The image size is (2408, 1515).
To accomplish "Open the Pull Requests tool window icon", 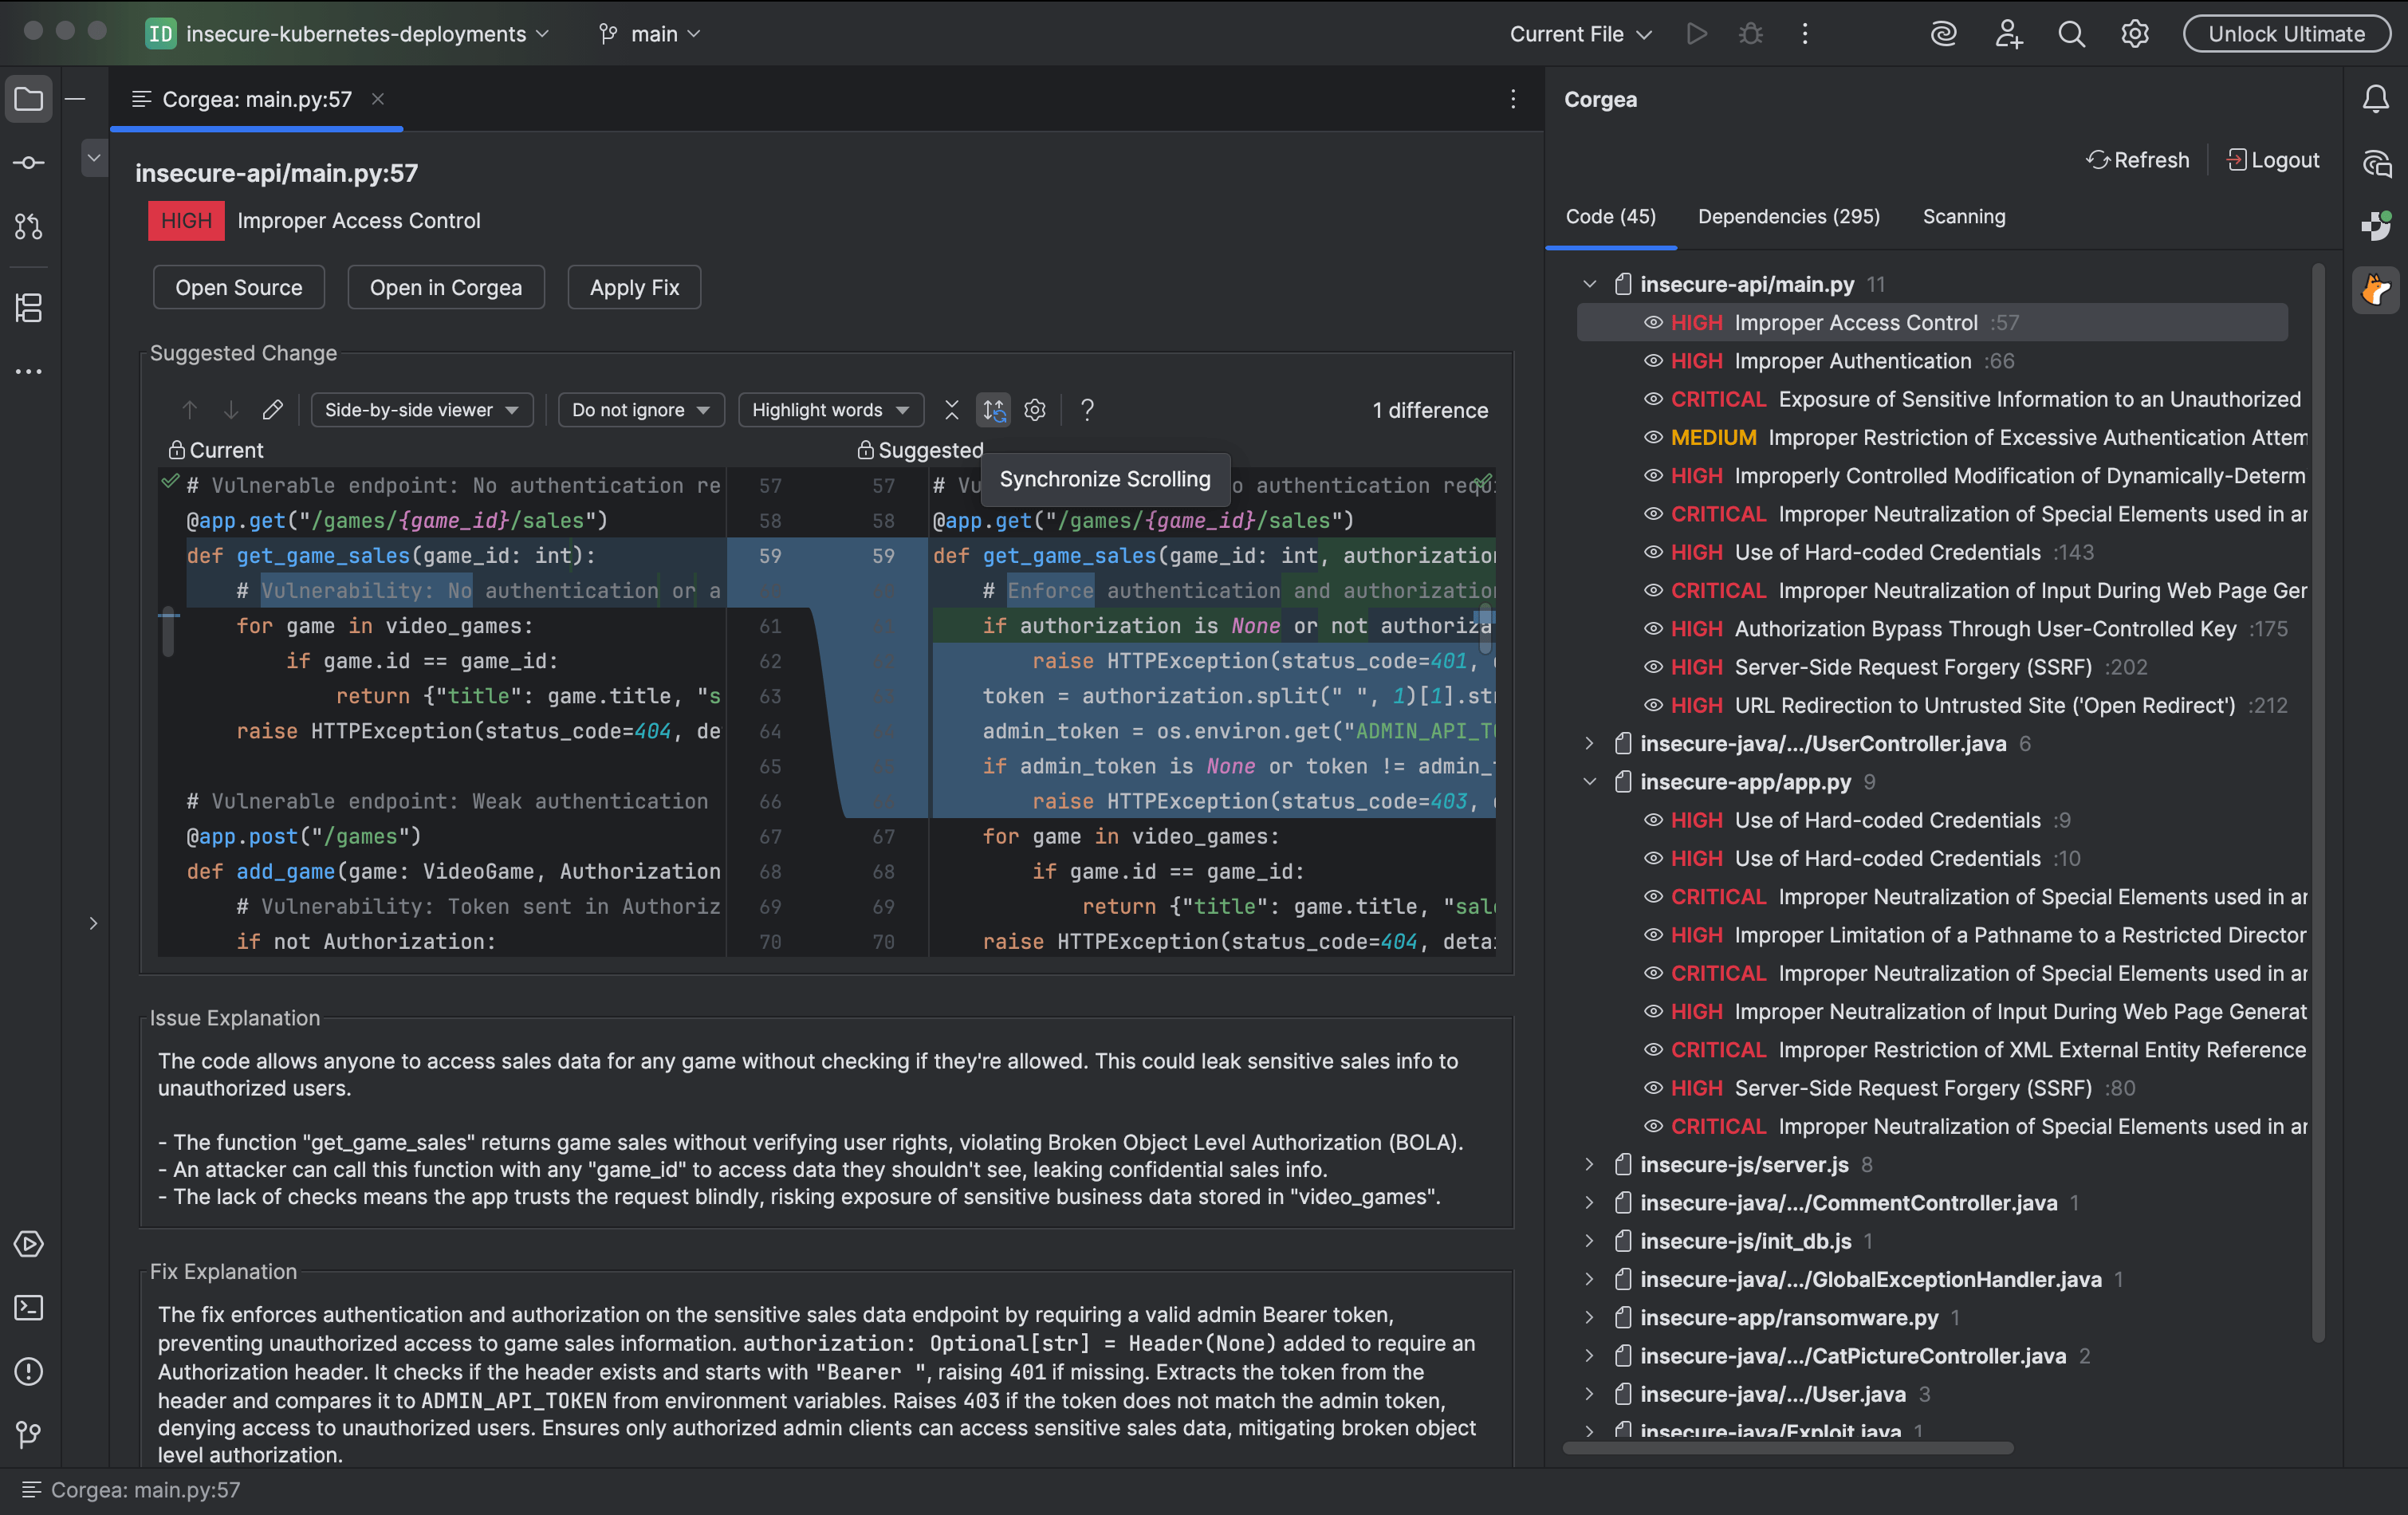I will click(x=29, y=227).
